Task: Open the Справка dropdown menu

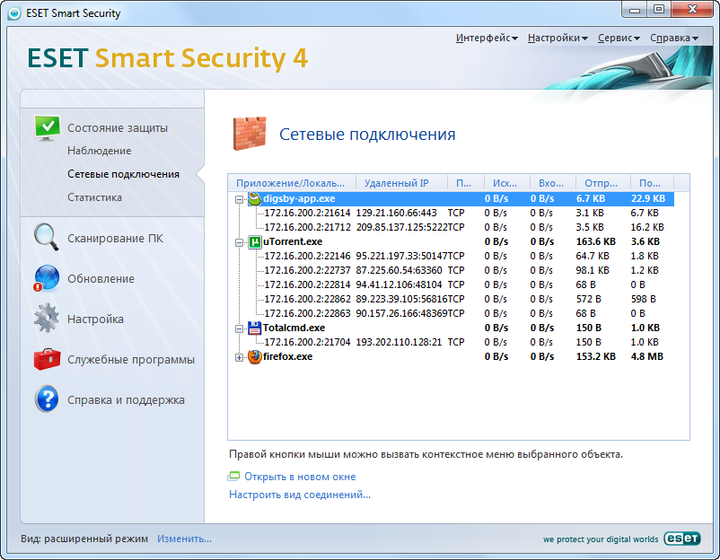Action: click(674, 38)
